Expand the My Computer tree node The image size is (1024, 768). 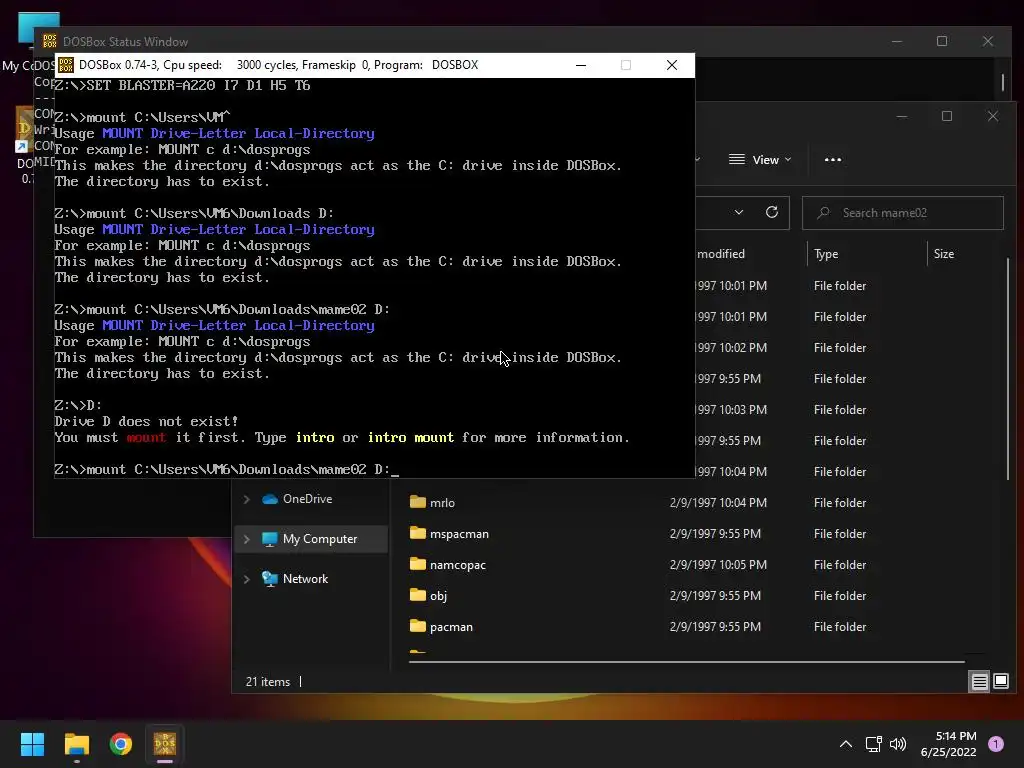(x=246, y=539)
